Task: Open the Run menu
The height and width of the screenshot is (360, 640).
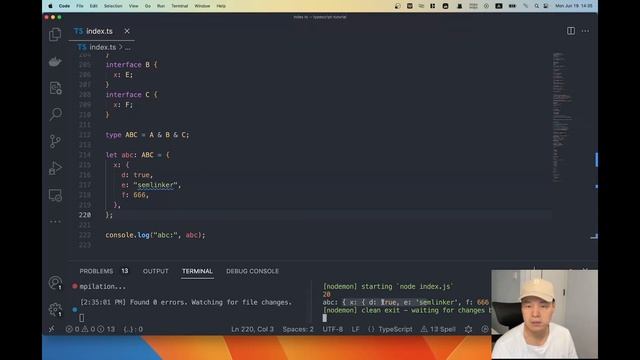Action: point(161,6)
